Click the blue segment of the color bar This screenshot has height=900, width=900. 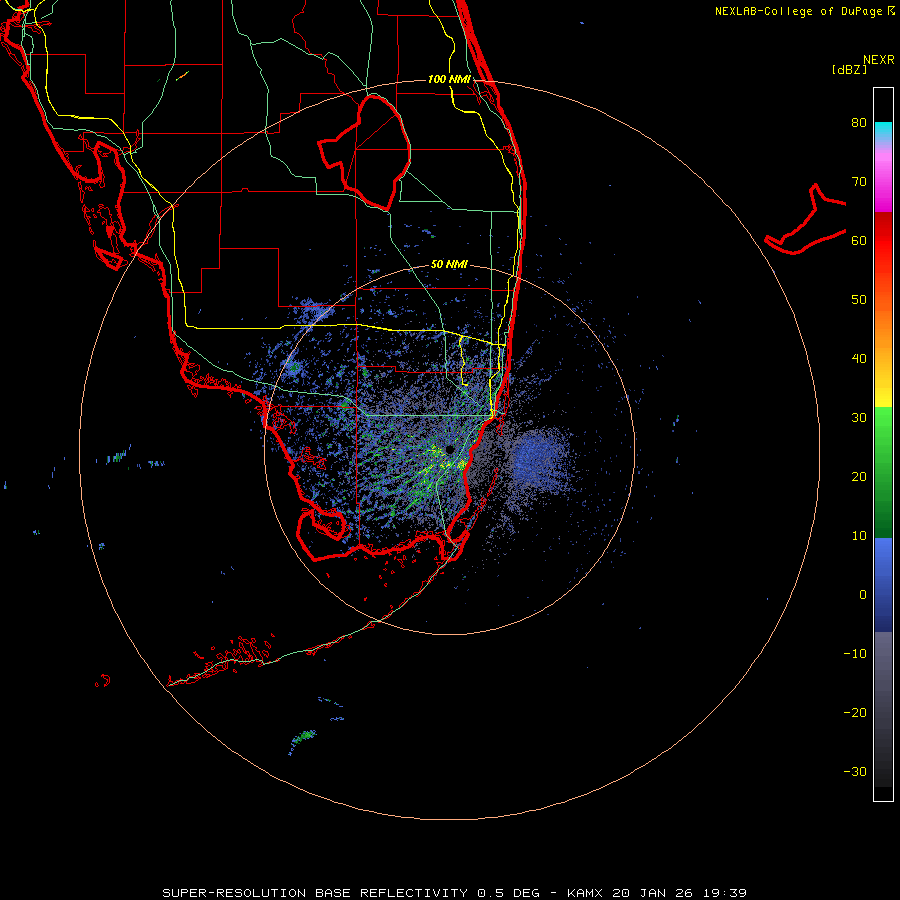[x=883, y=585]
